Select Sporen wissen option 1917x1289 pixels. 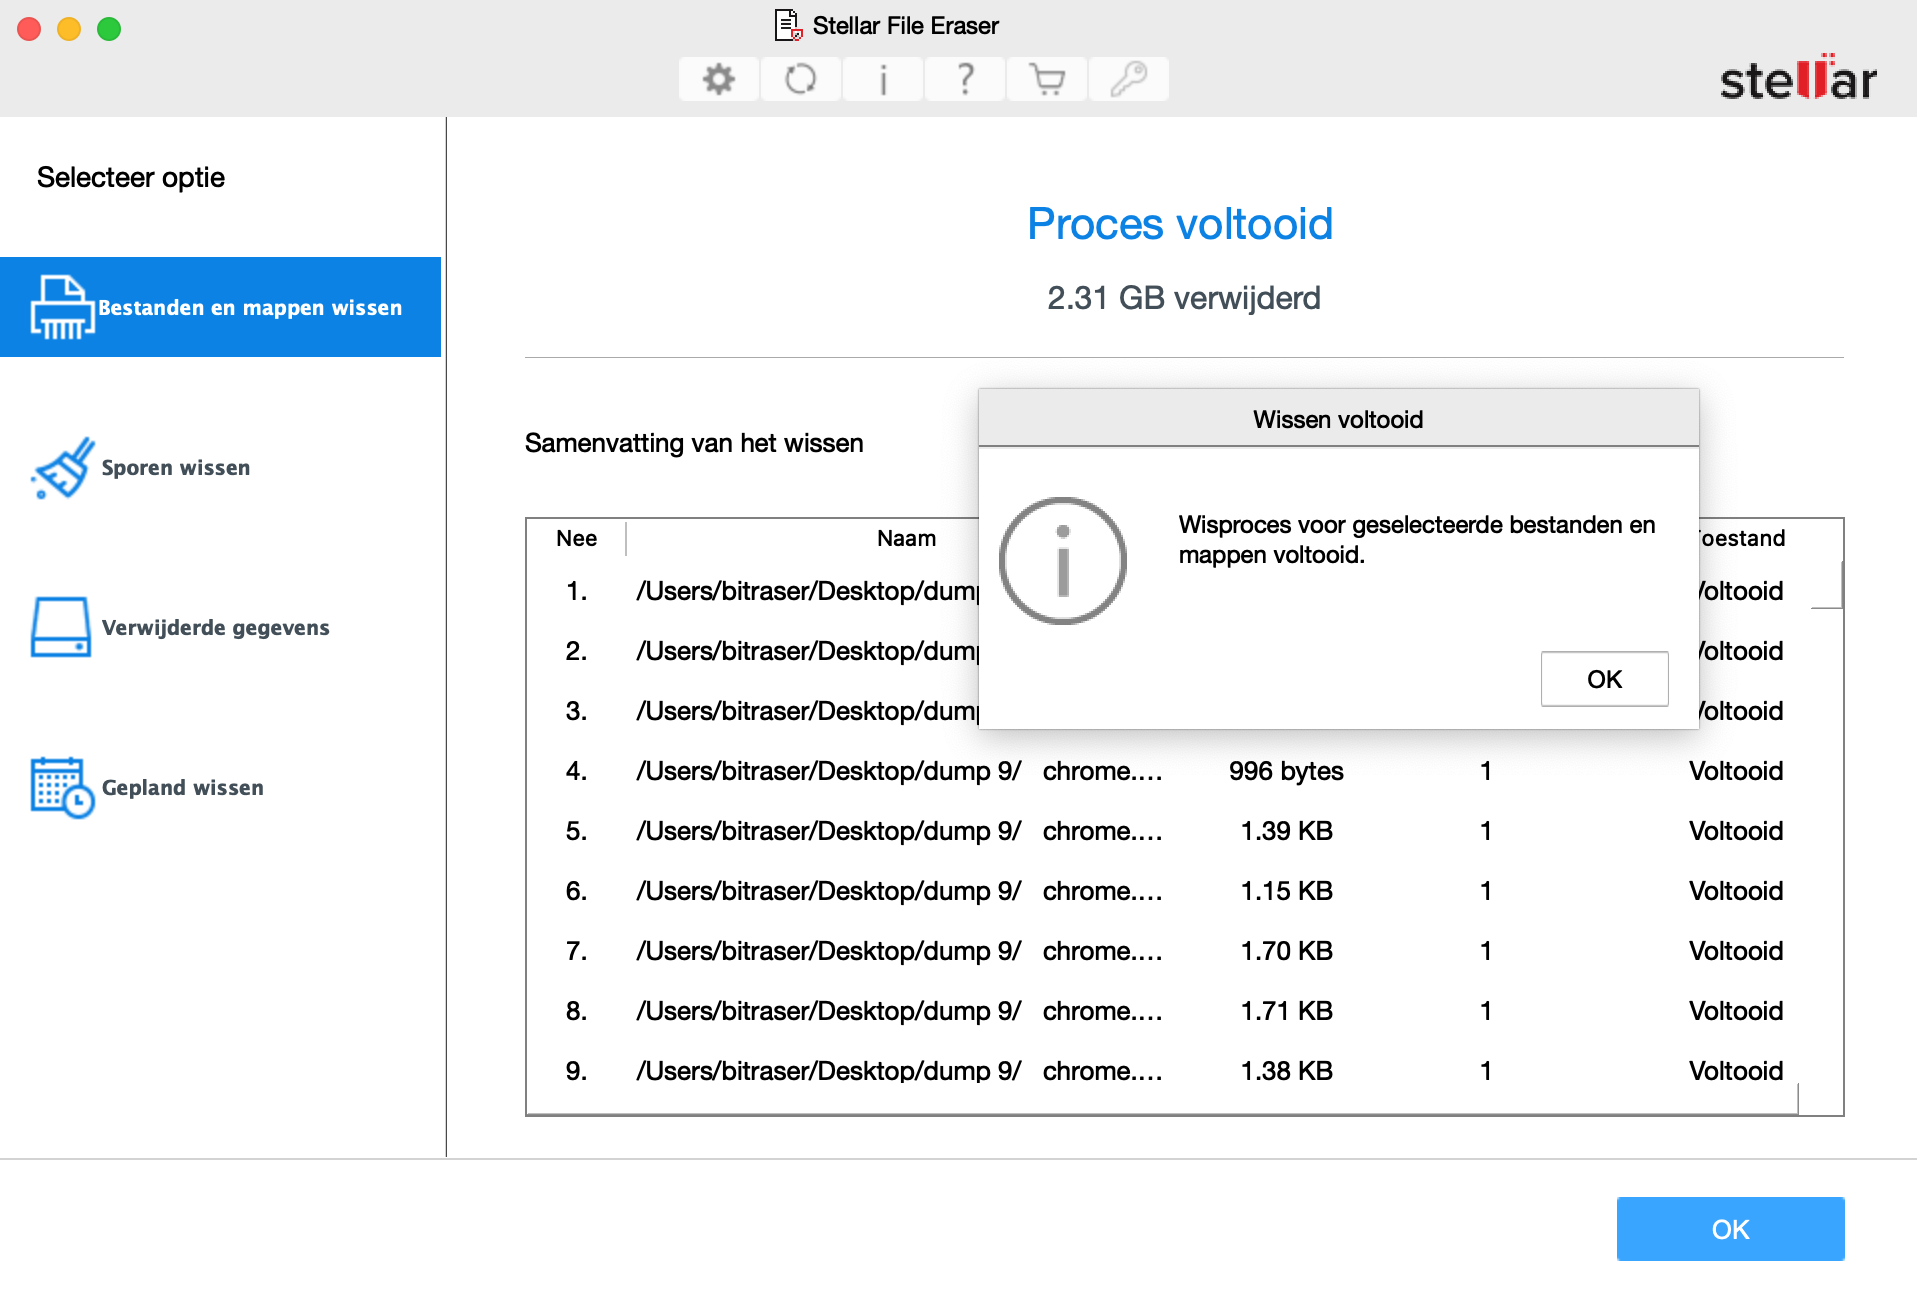pos(220,467)
